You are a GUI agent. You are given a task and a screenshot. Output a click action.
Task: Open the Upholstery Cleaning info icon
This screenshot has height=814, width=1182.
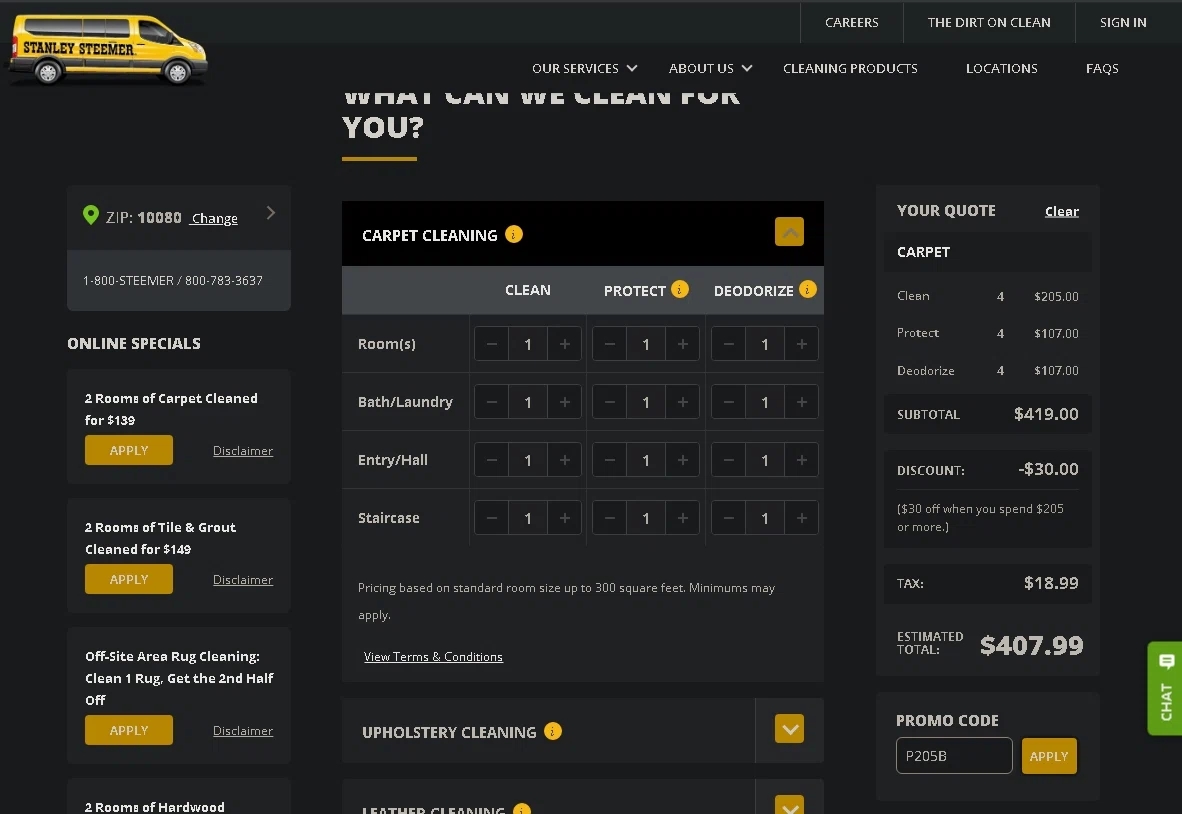coord(553,732)
